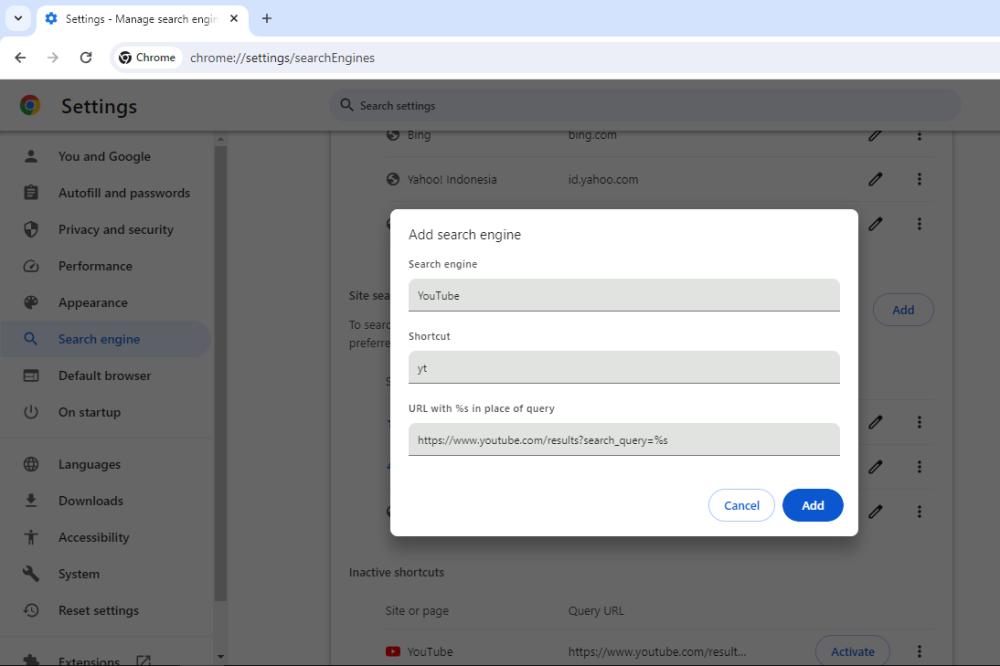Click the On startup power icon
Screen dimensions: 1000x666
tap(31, 412)
